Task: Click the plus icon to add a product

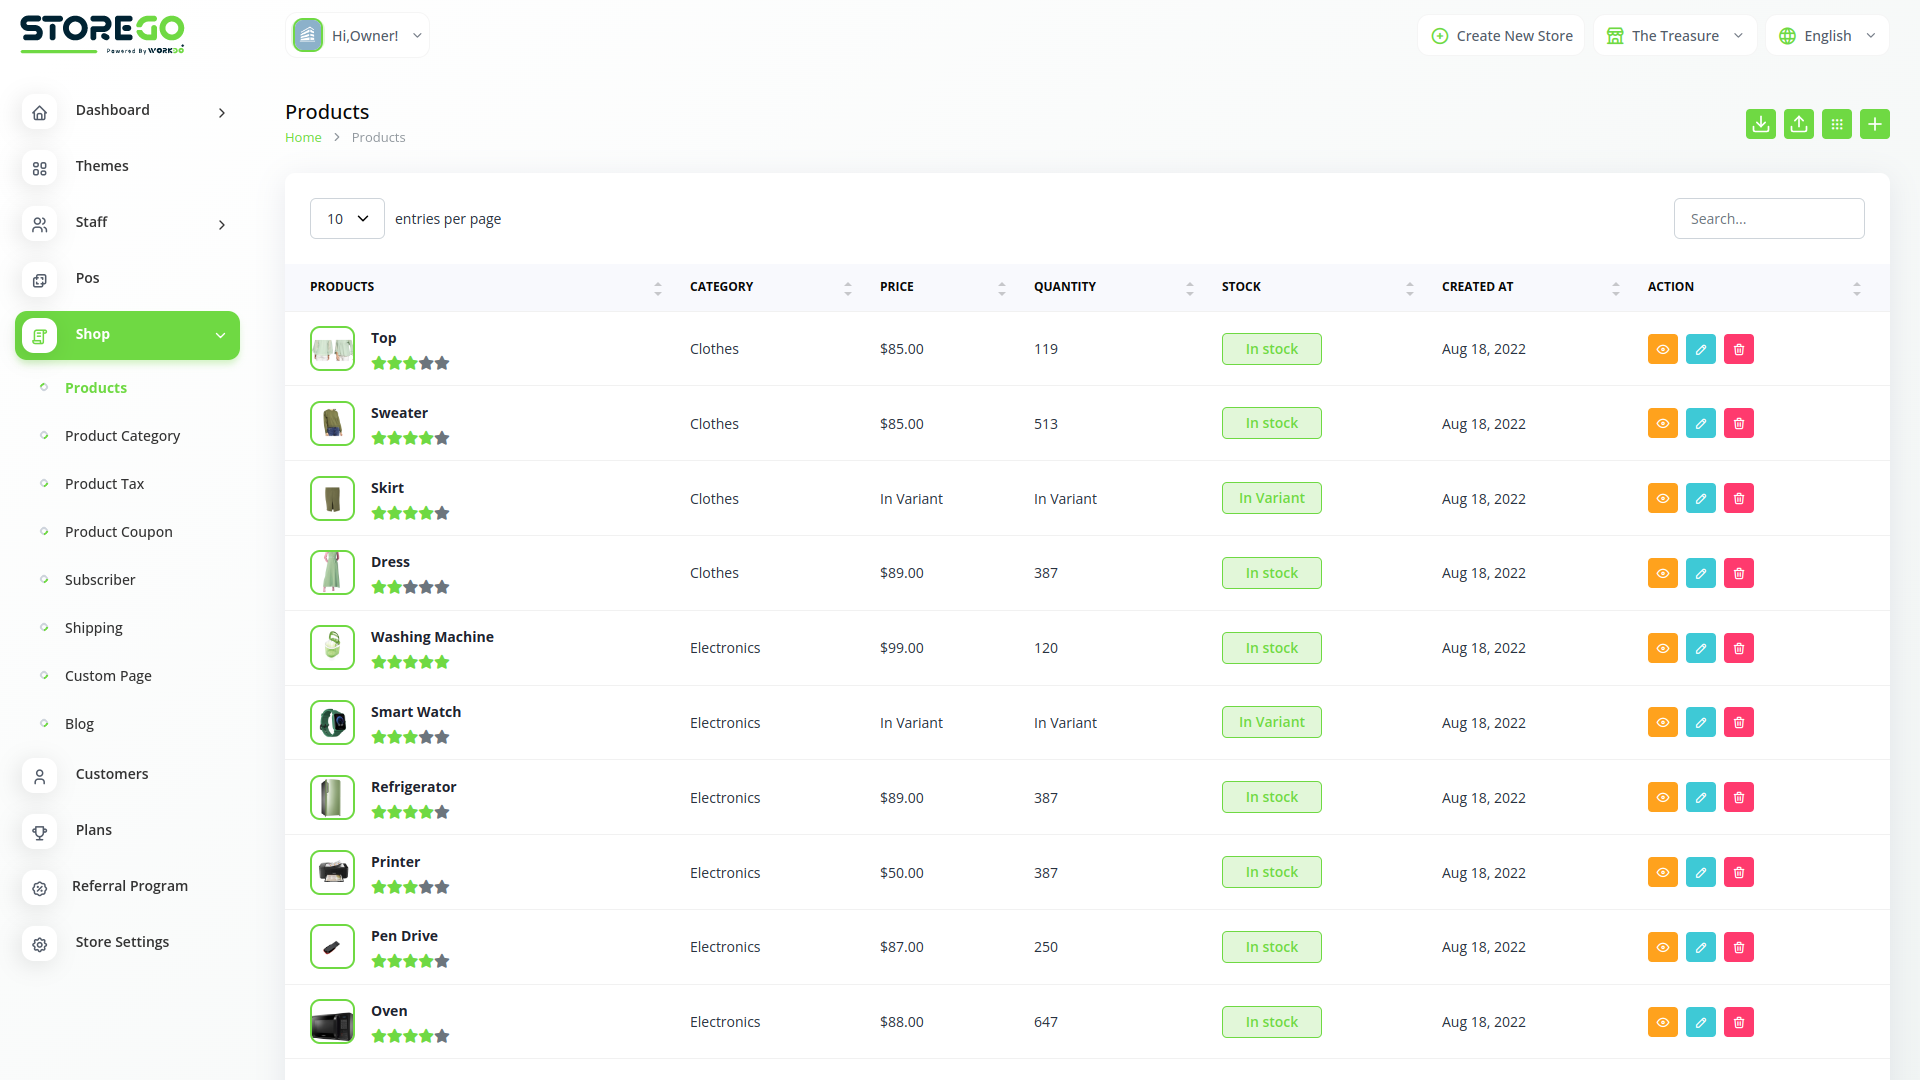Action: 1875,124
